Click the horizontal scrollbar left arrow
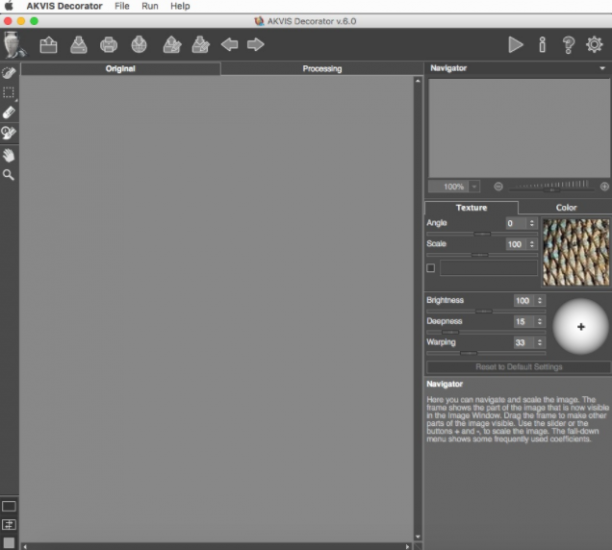 coord(25,546)
